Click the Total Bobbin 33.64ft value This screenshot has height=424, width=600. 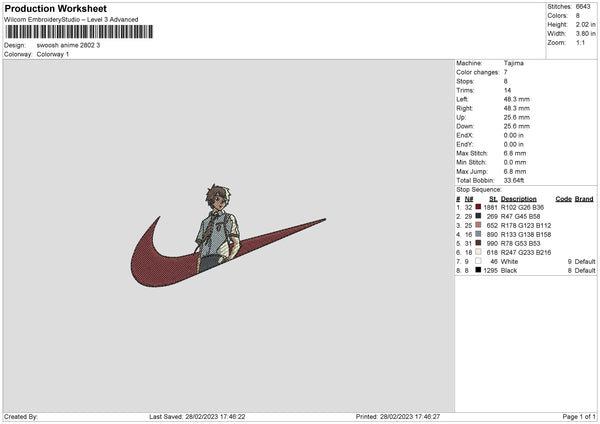click(514, 180)
